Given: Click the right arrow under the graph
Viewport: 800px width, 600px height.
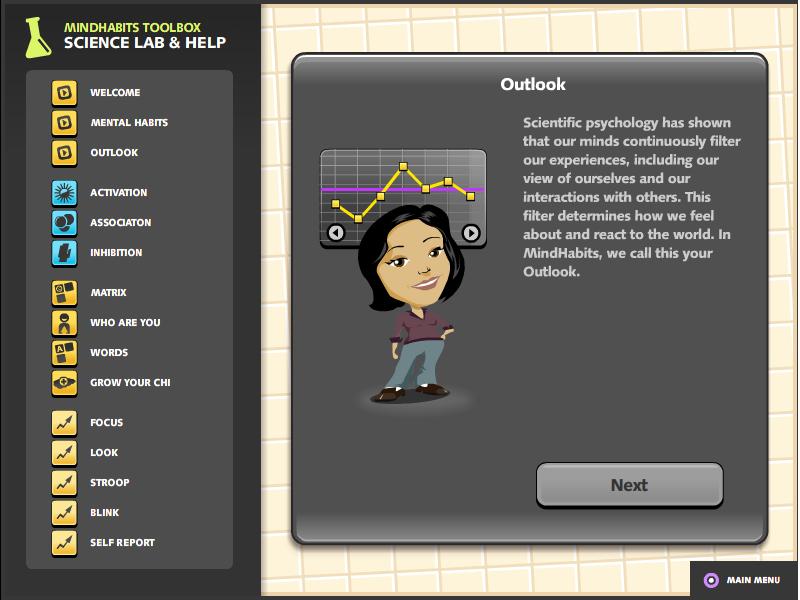Looking at the screenshot, I should pyautogui.click(x=470, y=233).
